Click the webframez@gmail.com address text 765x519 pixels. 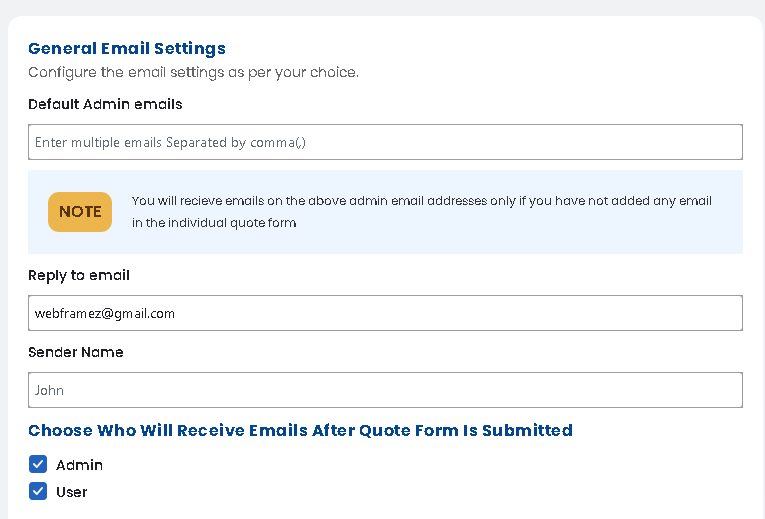tap(105, 313)
